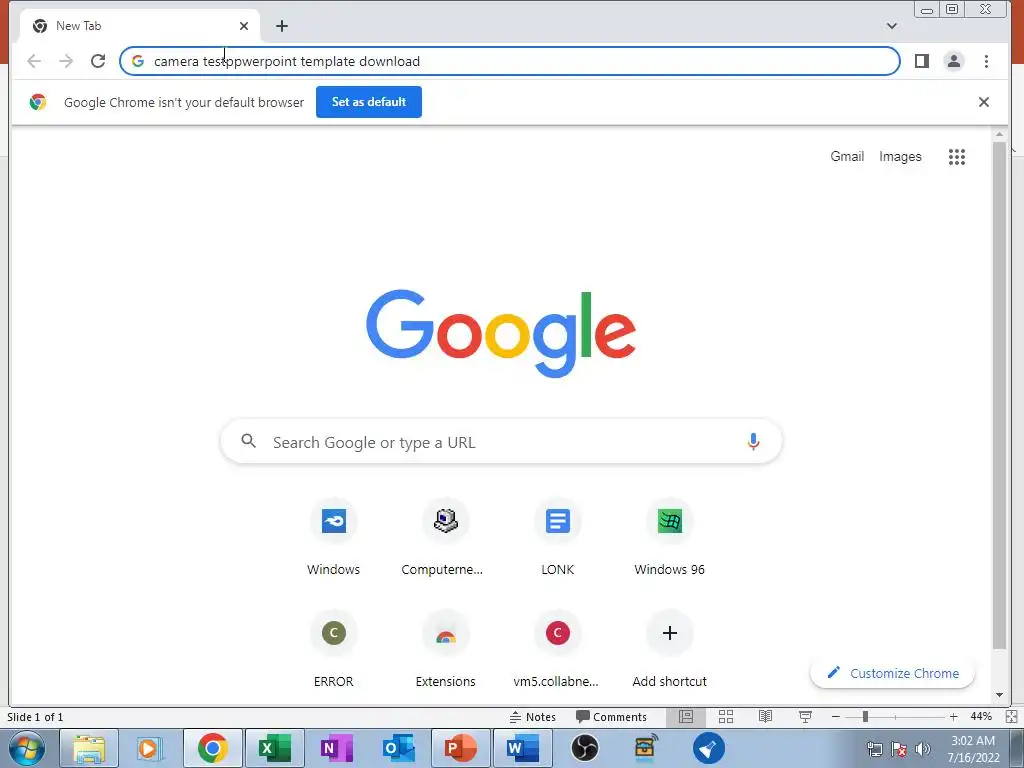Viewport: 1024px width, 768px height.
Task: Close the New Tab tab
Action: point(244,26)
